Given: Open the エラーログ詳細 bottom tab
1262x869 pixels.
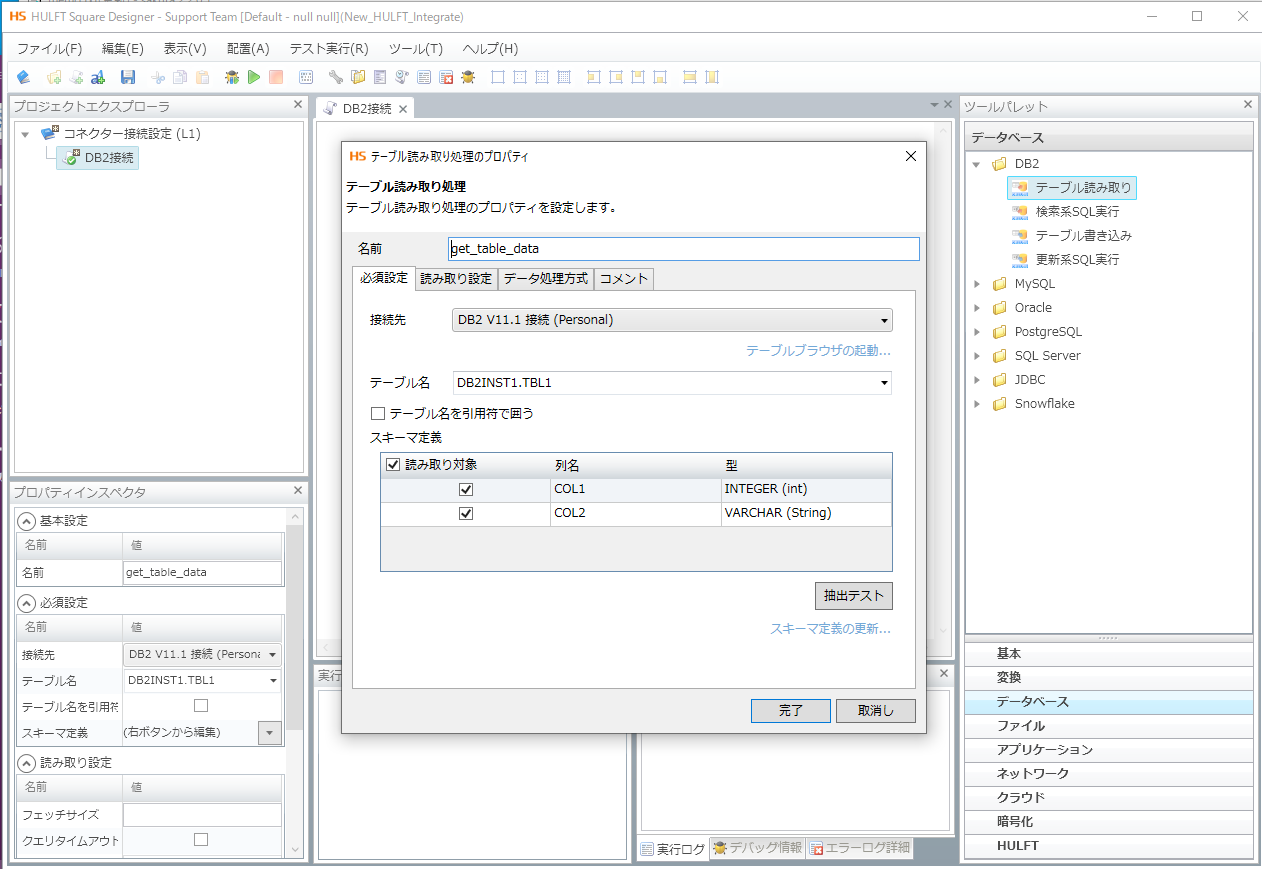Looking at the screenshot, I should pos(860,848).
